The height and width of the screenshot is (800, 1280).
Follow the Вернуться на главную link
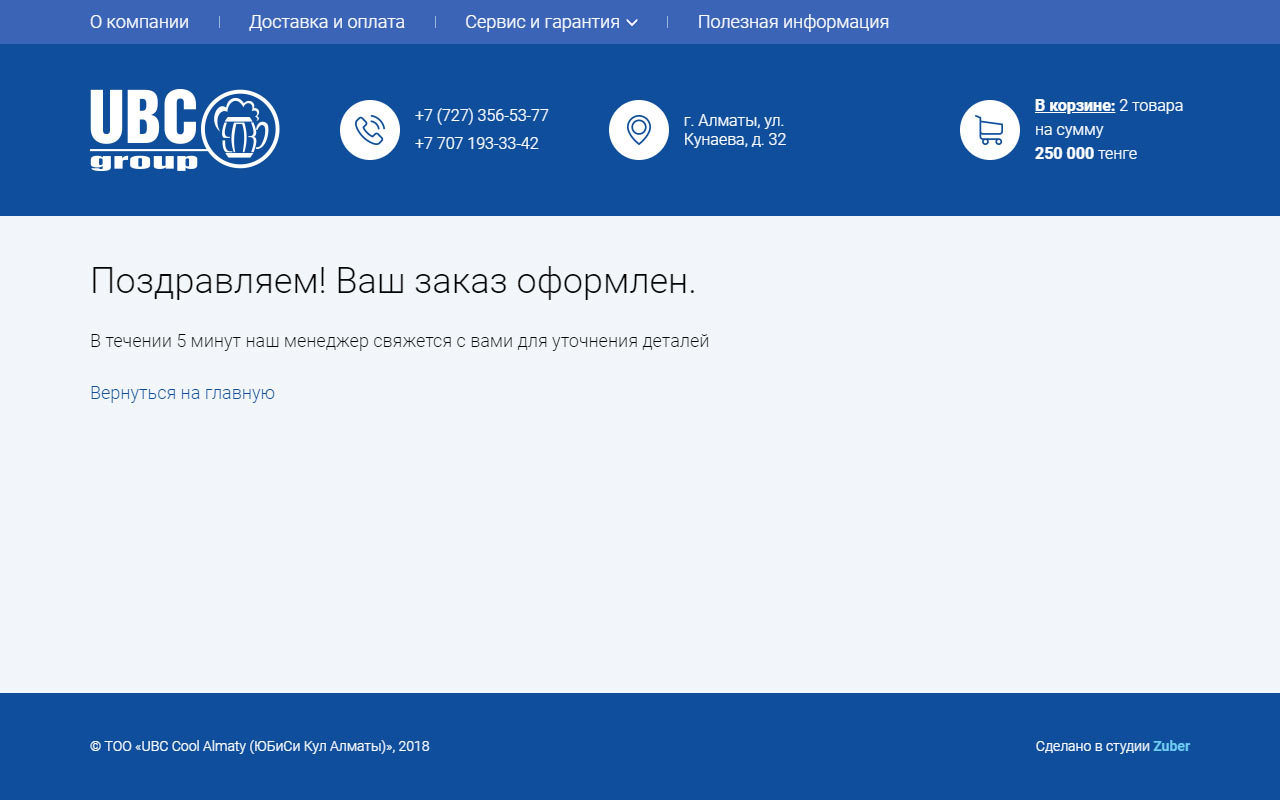(182, 393)
